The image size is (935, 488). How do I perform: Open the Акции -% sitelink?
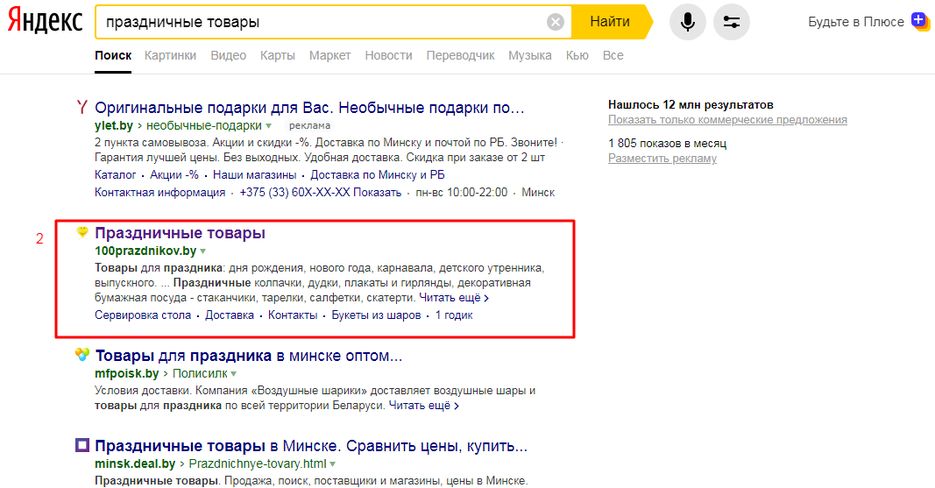click(174, 175)
